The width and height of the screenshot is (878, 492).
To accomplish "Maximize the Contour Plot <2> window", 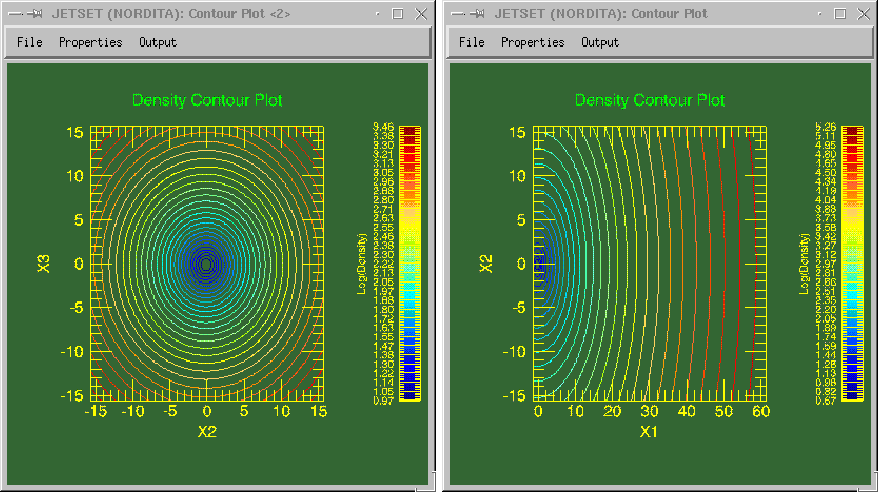I will pyautogui.click(x=398, y=14).
